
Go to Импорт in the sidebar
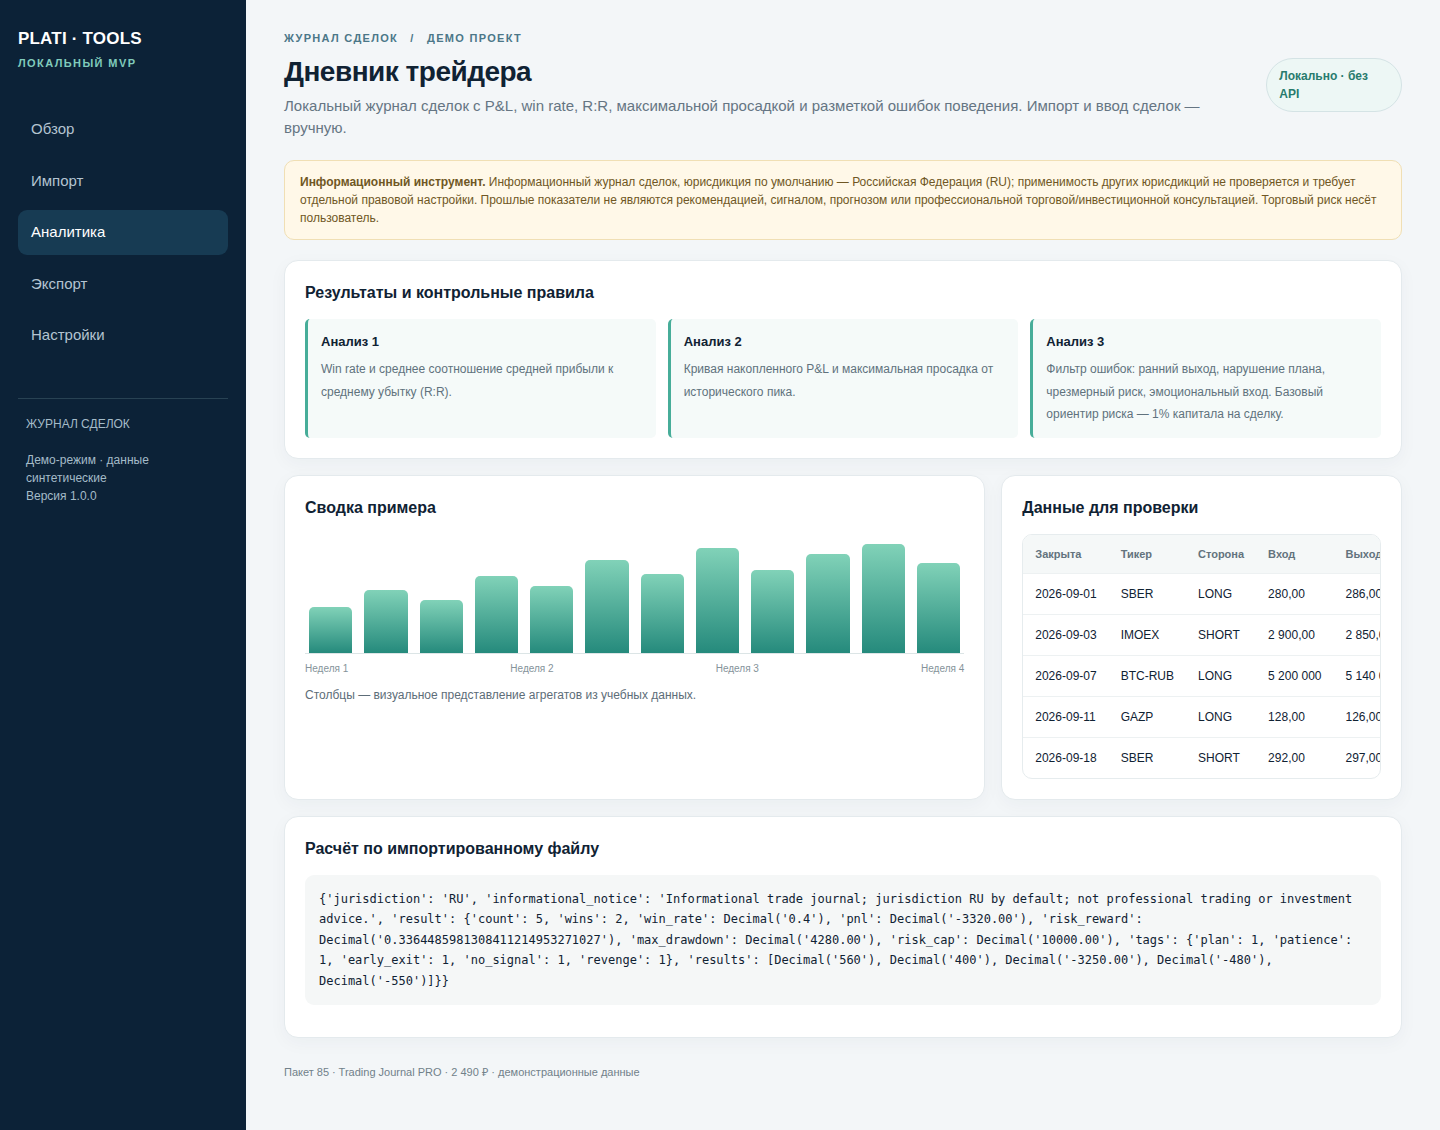click(x=123, y=181)
